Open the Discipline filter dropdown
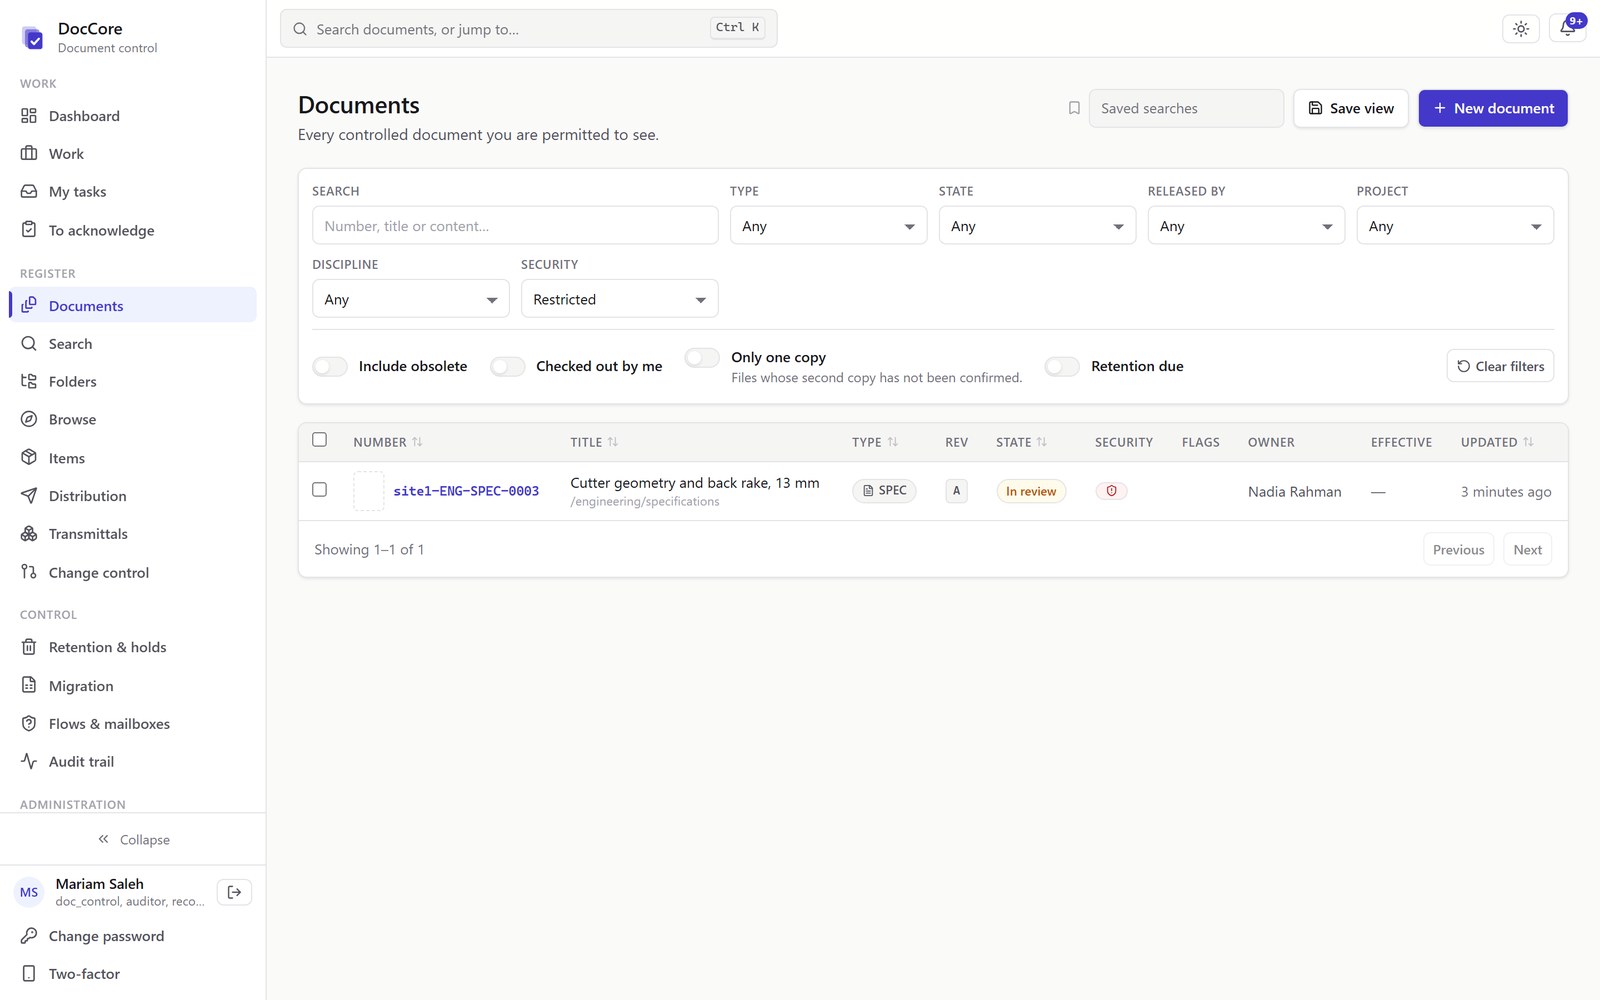The image size is (1600, 1000). tap(410, 299)
